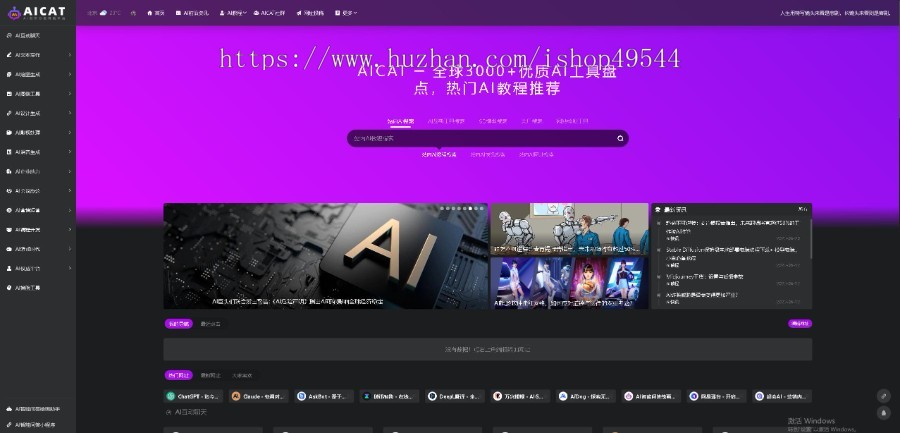
Task: Select the second search category tab
Action: (446, 121)
